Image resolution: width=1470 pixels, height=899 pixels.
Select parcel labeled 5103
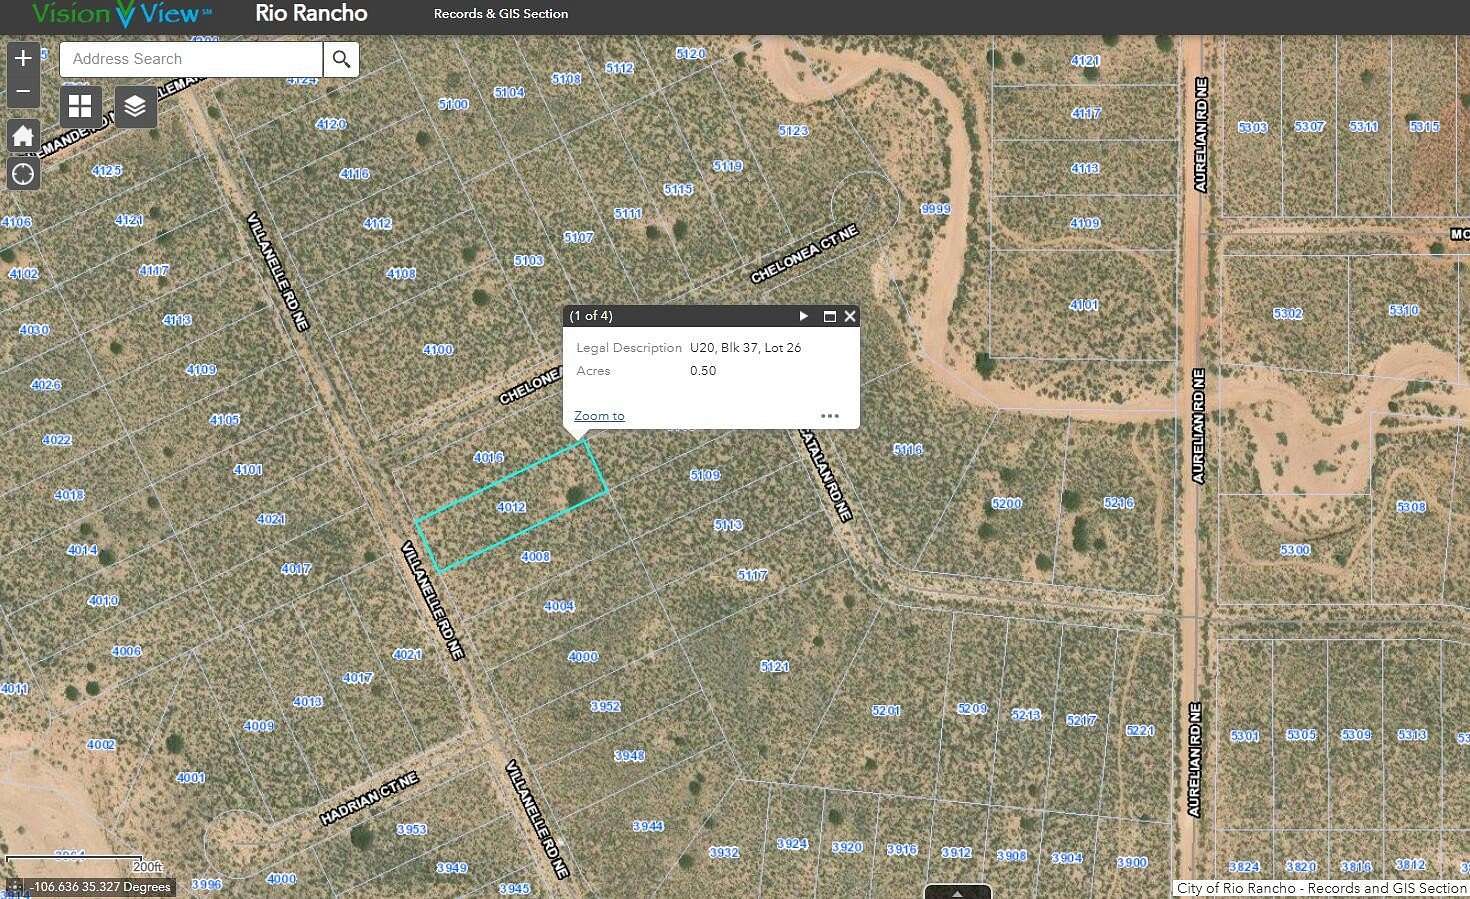[529, 260]
